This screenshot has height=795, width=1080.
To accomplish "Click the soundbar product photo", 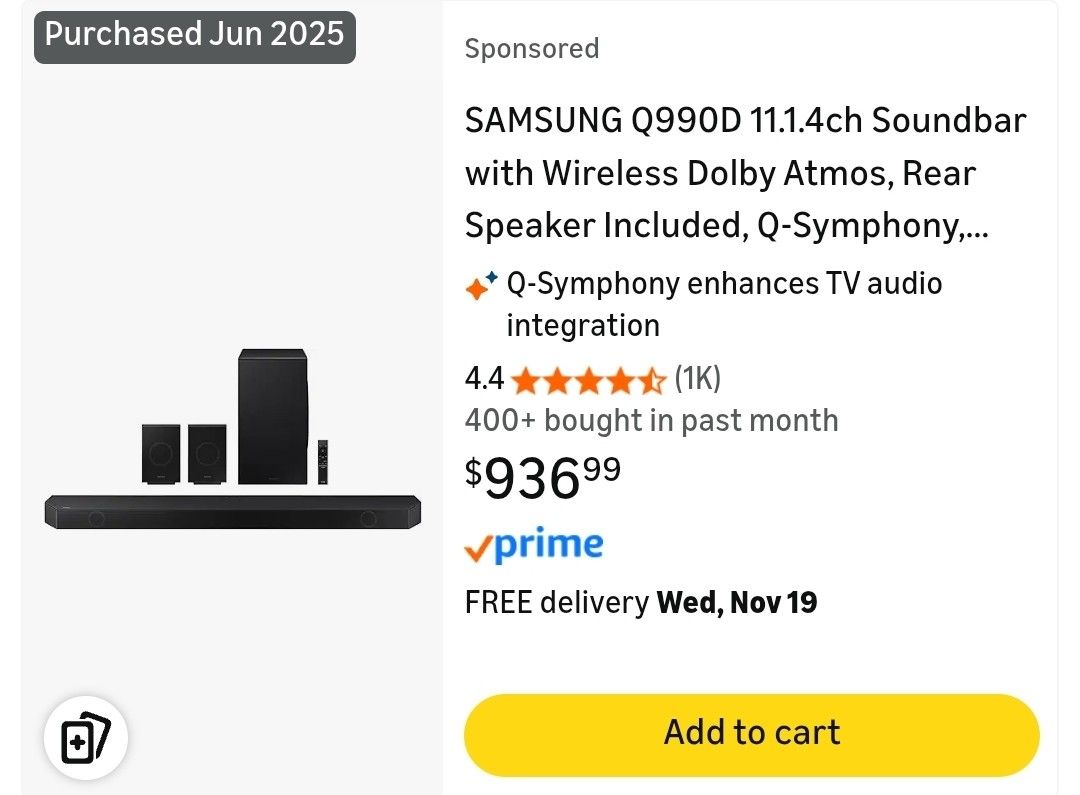I will pos(230,440).
